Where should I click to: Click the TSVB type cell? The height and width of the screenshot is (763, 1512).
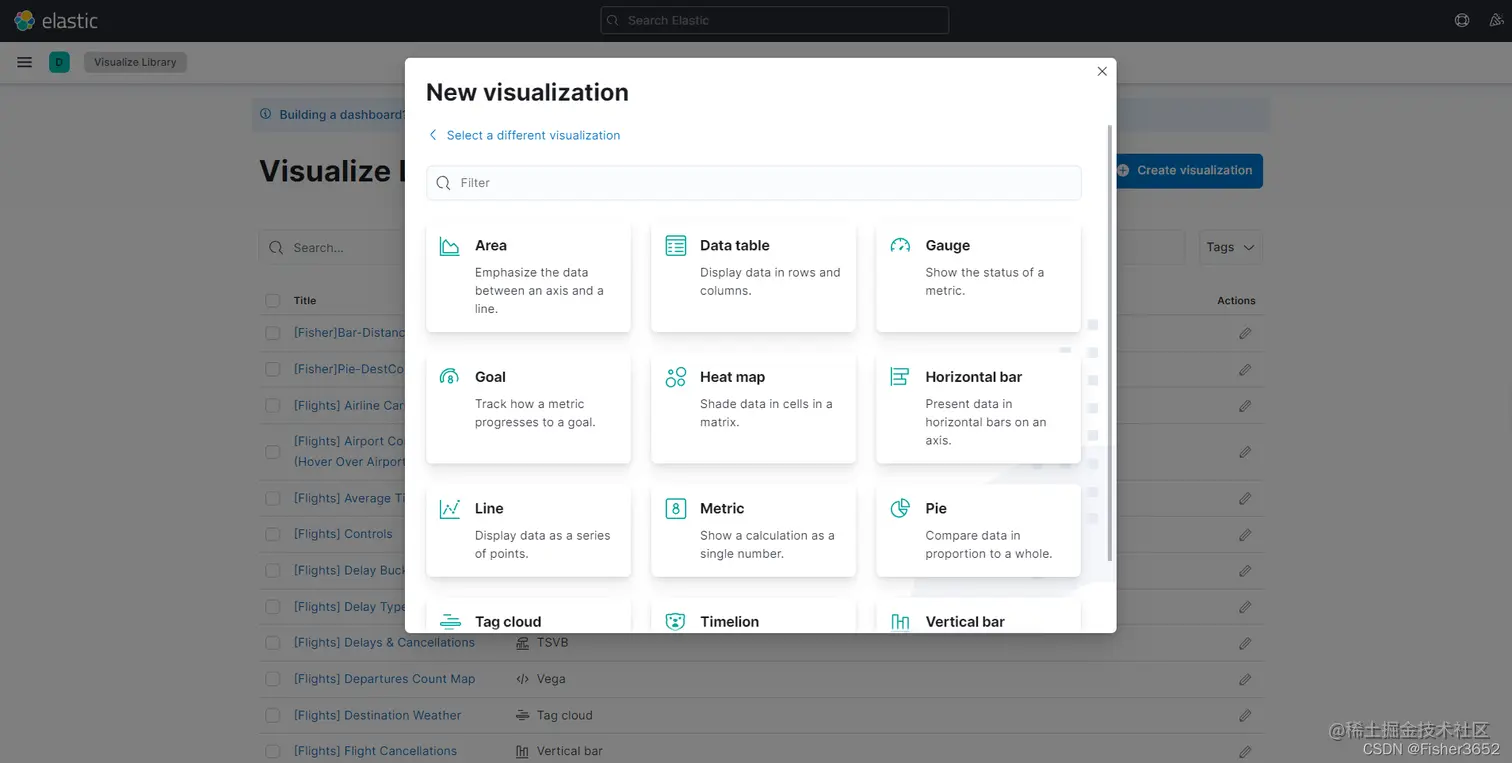(541, 642)
